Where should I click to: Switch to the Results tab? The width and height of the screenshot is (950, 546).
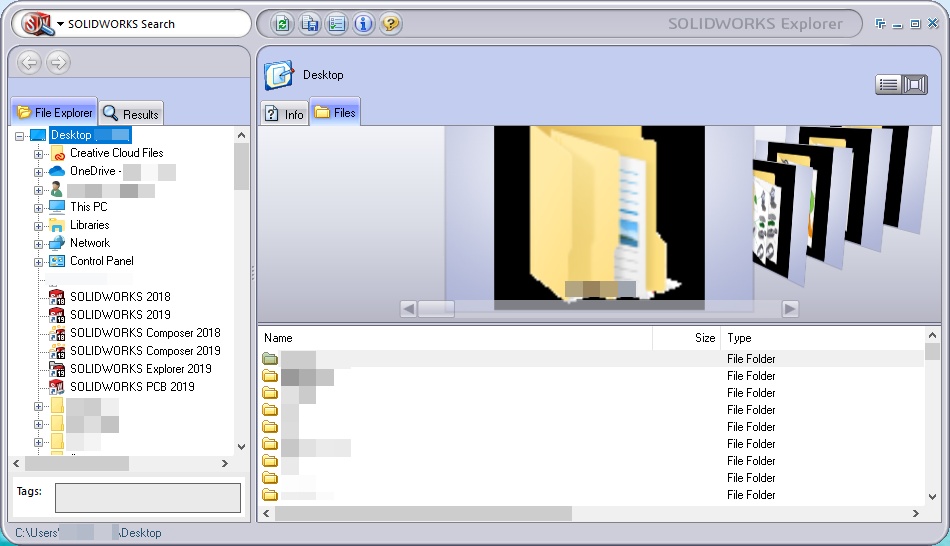(x=131, y=113)
